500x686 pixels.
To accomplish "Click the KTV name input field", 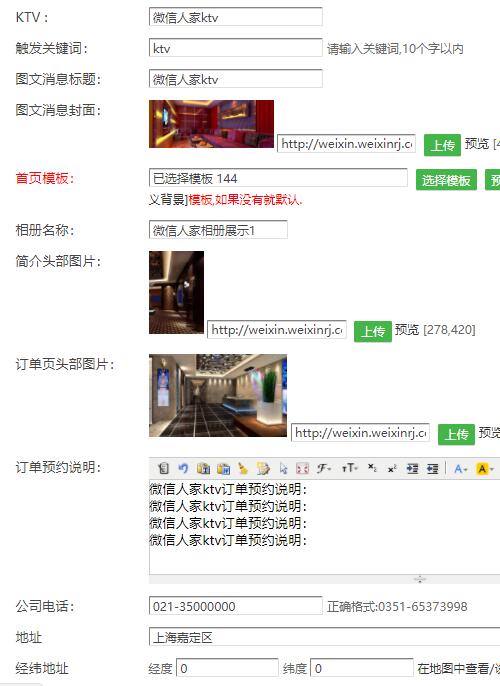I will (236, 17).
